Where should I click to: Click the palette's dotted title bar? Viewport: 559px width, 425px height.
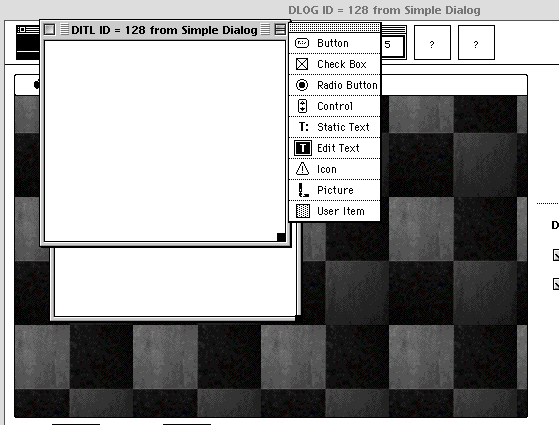(334, 27)
